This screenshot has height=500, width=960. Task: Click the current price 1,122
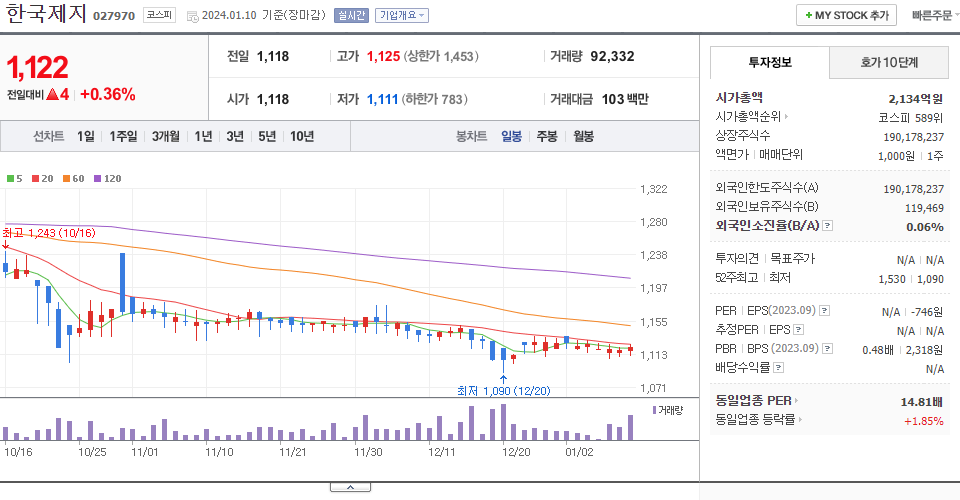click(37, 67)
